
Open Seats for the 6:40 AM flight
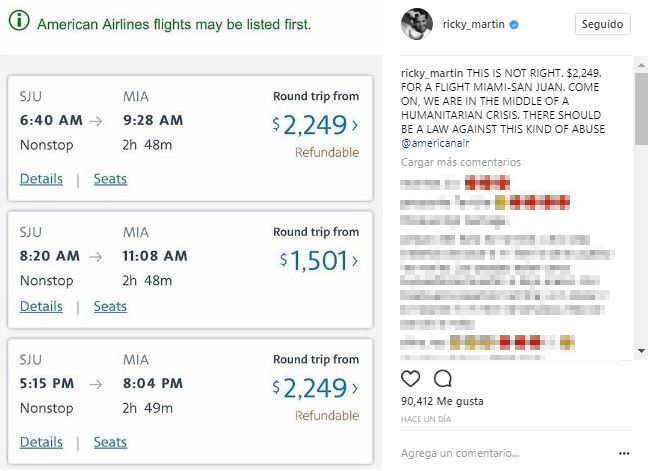[110, 179]
